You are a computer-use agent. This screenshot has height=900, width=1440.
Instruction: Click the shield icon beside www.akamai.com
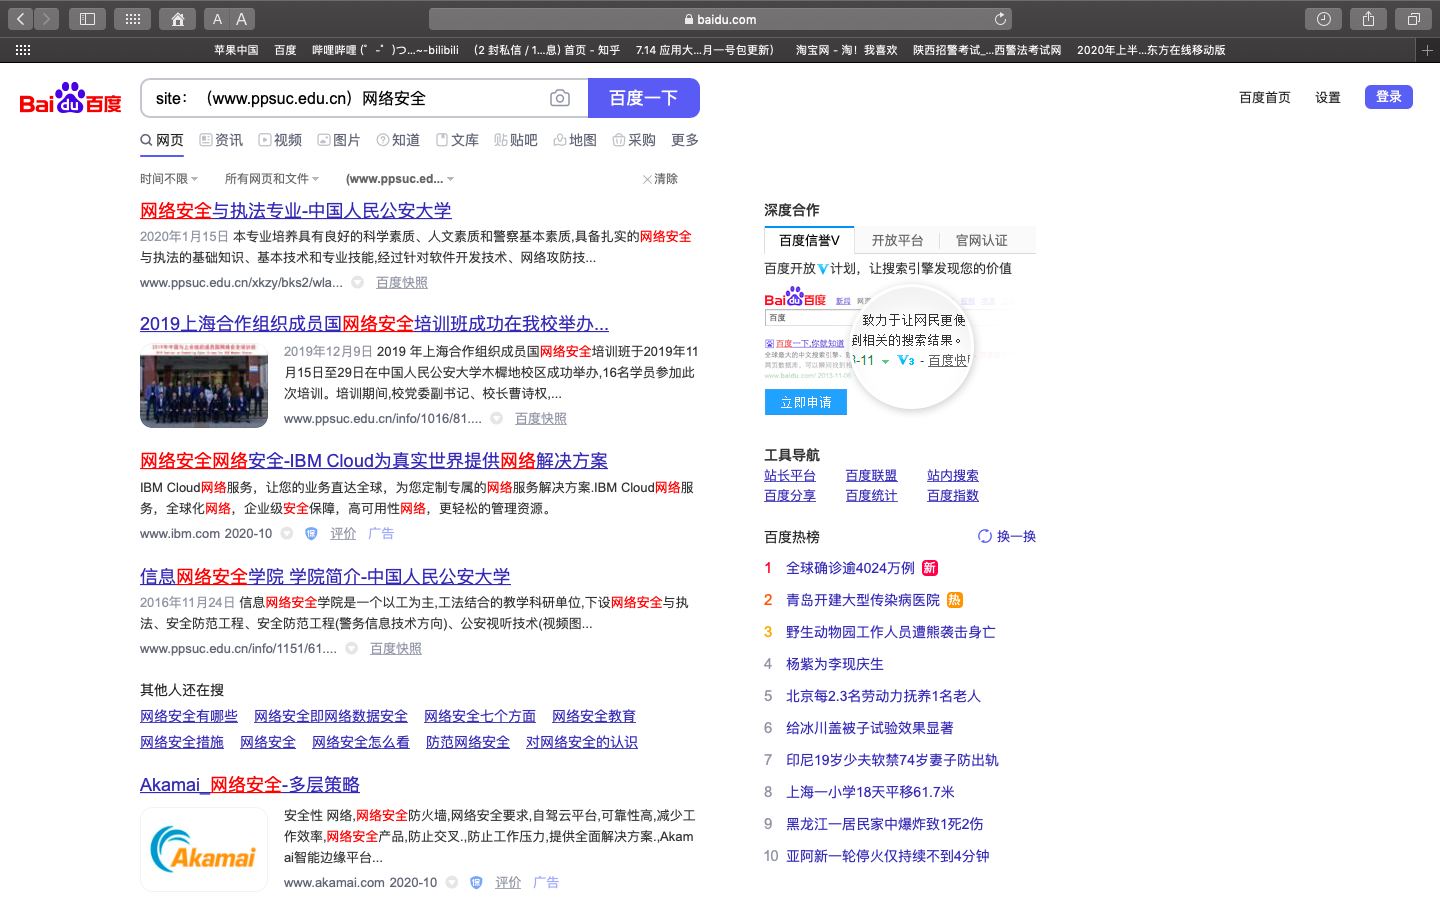476,883
